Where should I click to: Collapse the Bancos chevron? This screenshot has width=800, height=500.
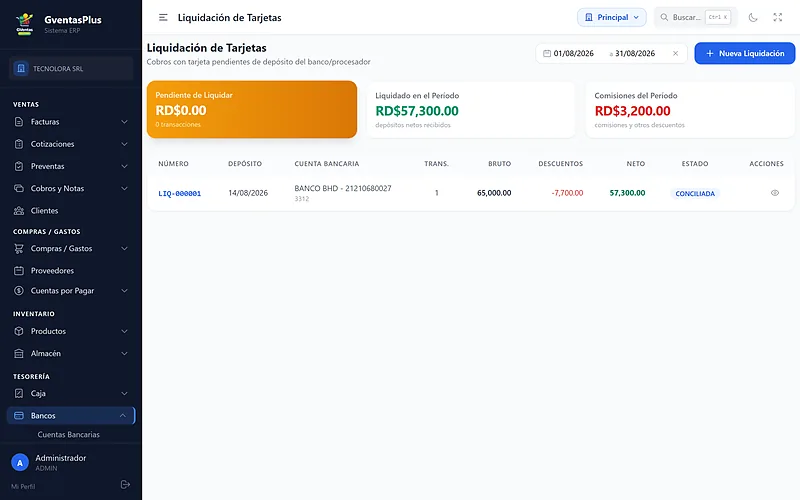click(x=122, y=415)
